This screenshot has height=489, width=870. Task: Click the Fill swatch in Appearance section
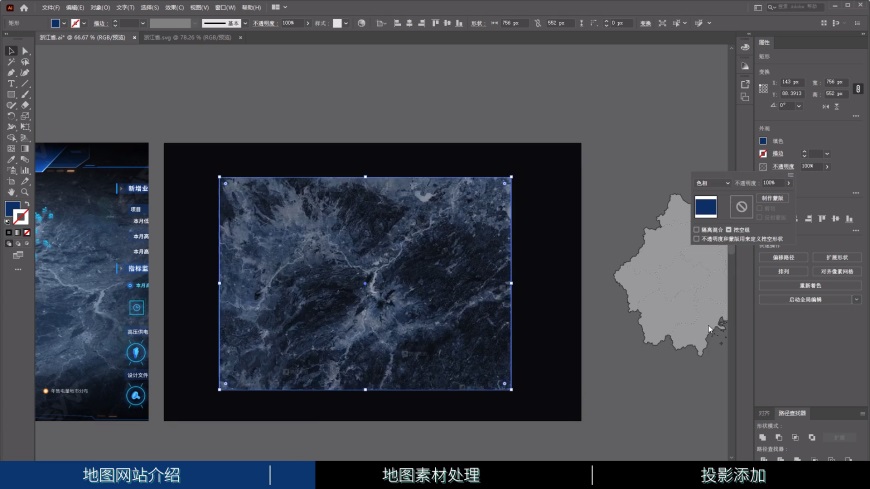[763, 141]
